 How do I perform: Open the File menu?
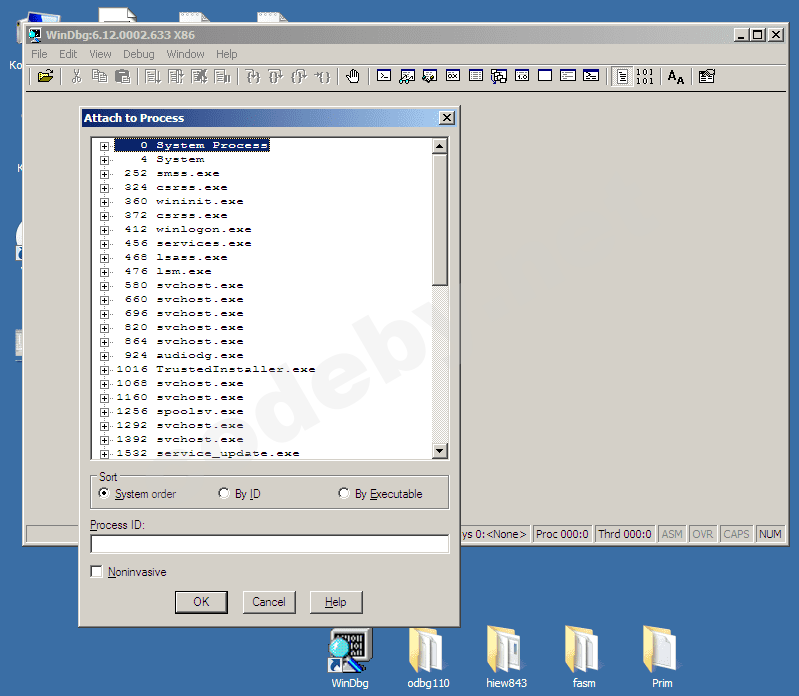pyautogui.click(x=39, y=54)
